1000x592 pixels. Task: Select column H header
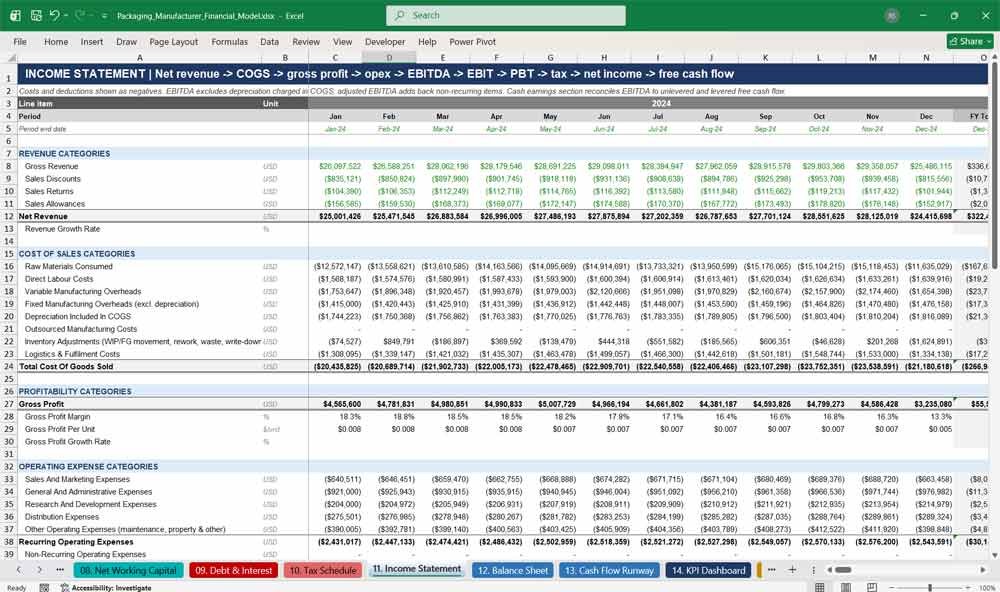604,58
